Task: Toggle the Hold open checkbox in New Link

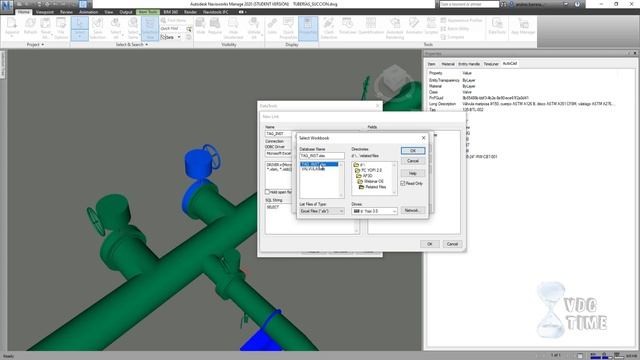Action: click(x=267, y=192)
